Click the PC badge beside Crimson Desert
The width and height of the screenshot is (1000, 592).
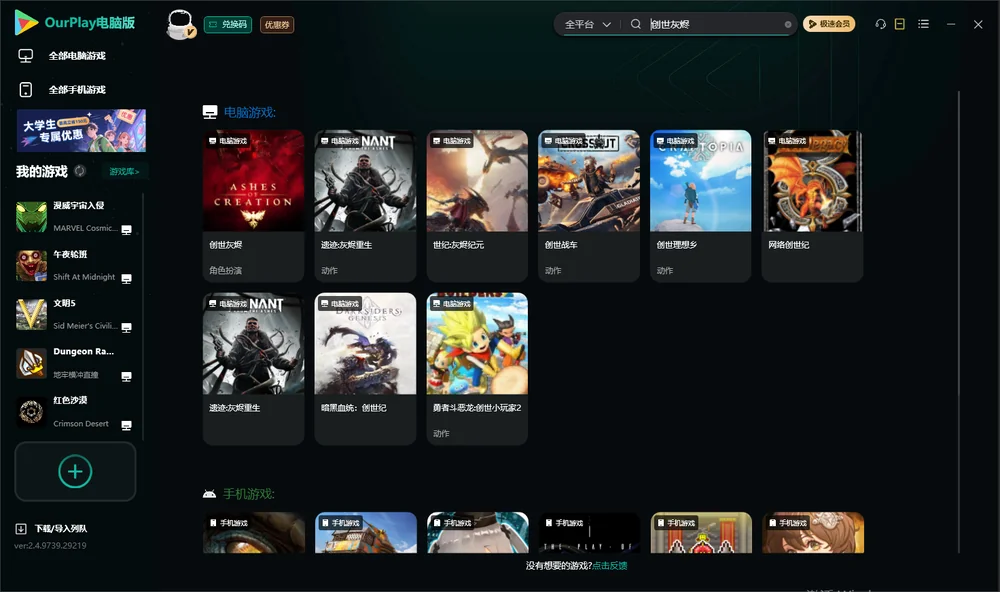click(126, 426)
